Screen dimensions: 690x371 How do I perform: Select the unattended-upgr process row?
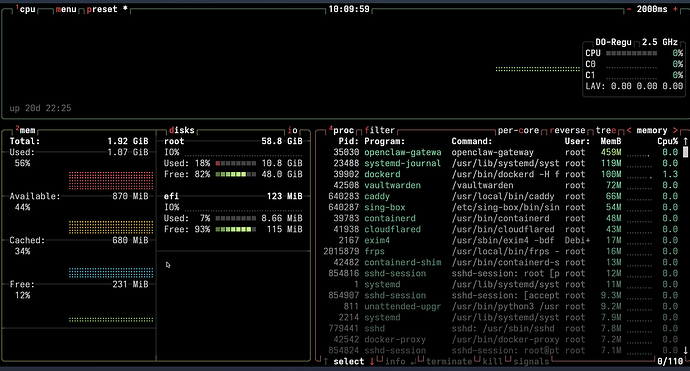(x=501, y=306)
